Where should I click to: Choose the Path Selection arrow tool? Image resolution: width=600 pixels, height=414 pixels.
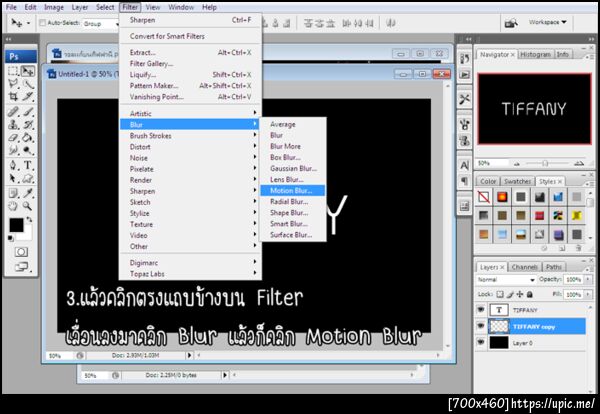pyautogui.click(x=13, y=178)
